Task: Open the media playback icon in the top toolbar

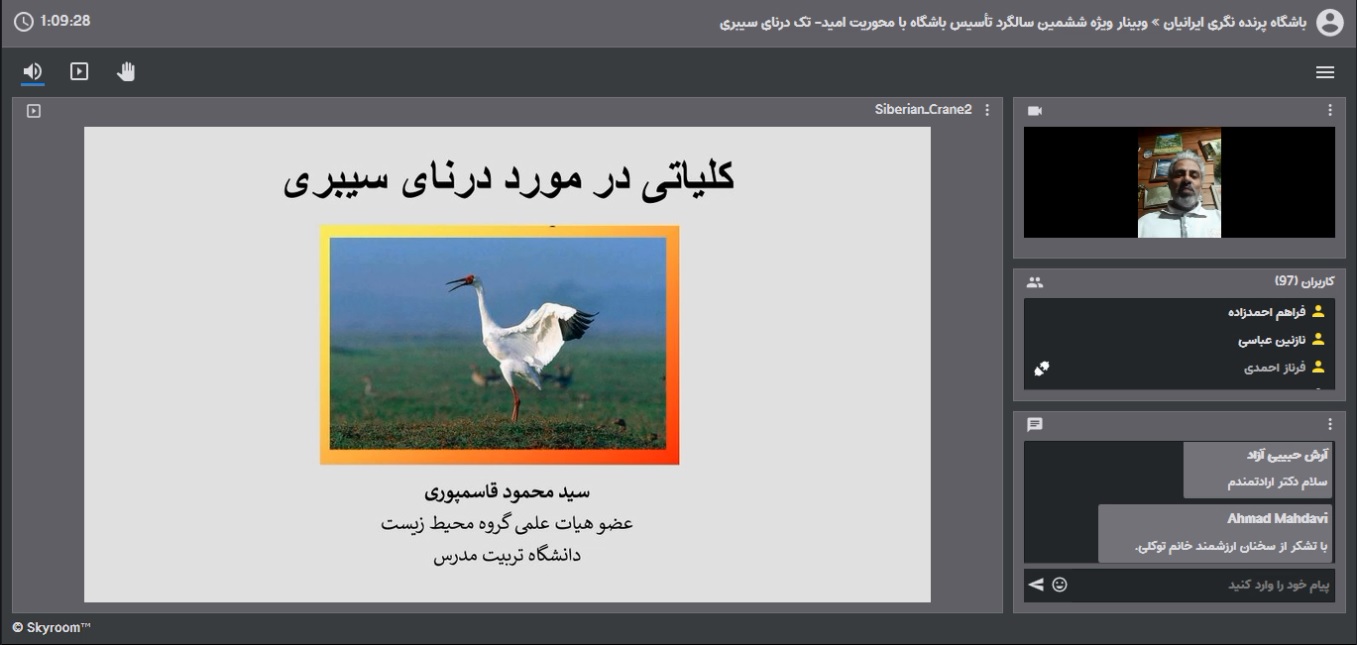Action: tap(79, 71)
